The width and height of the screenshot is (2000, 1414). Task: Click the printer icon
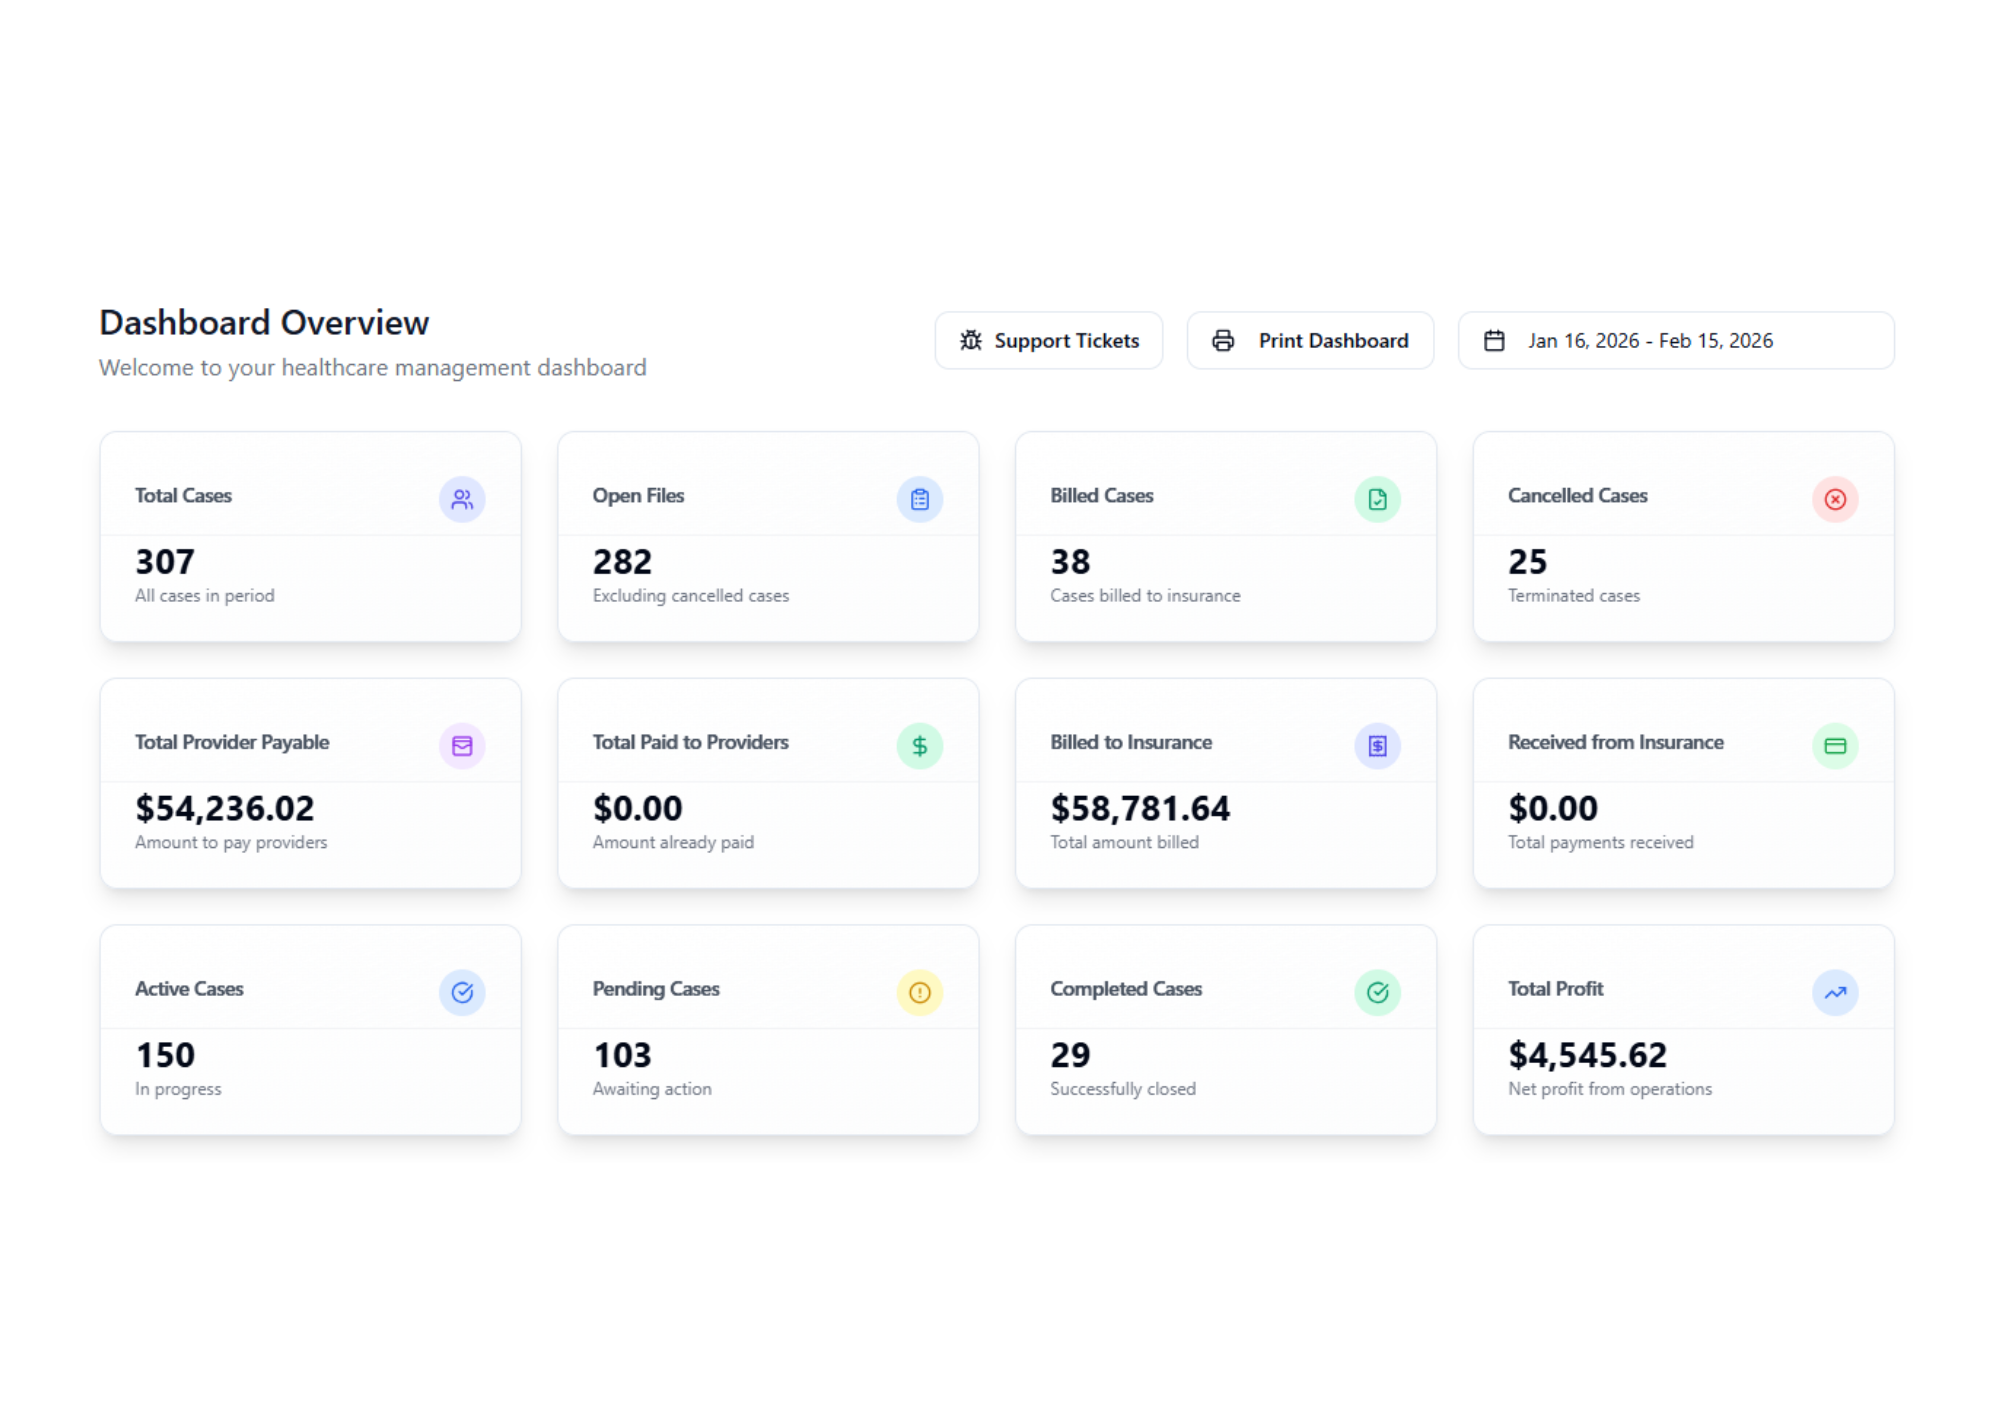coord(1223,341)
